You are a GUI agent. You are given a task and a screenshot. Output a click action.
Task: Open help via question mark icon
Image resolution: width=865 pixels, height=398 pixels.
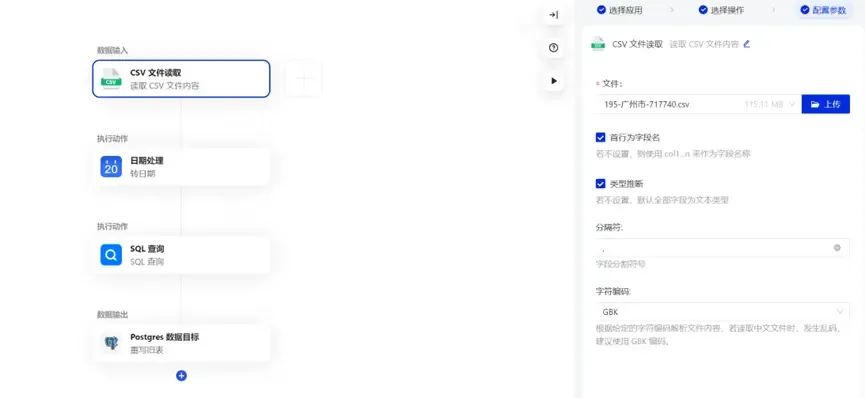553,48
